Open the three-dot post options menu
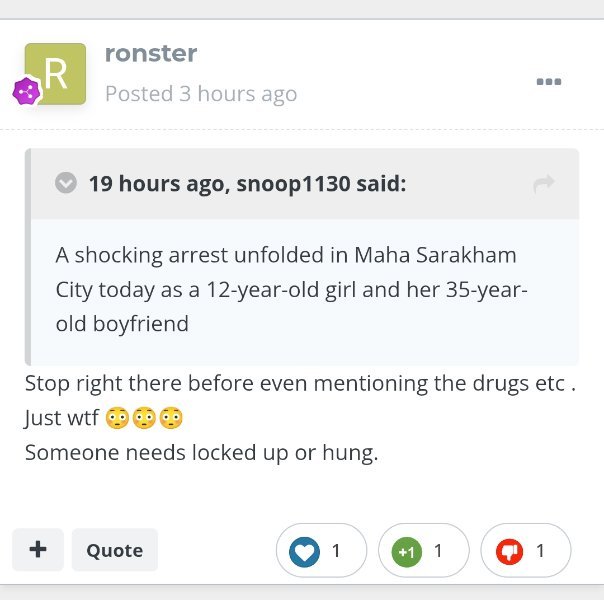Image resolution: width=604 pixels, height=600 pixels. pos(549,82)
